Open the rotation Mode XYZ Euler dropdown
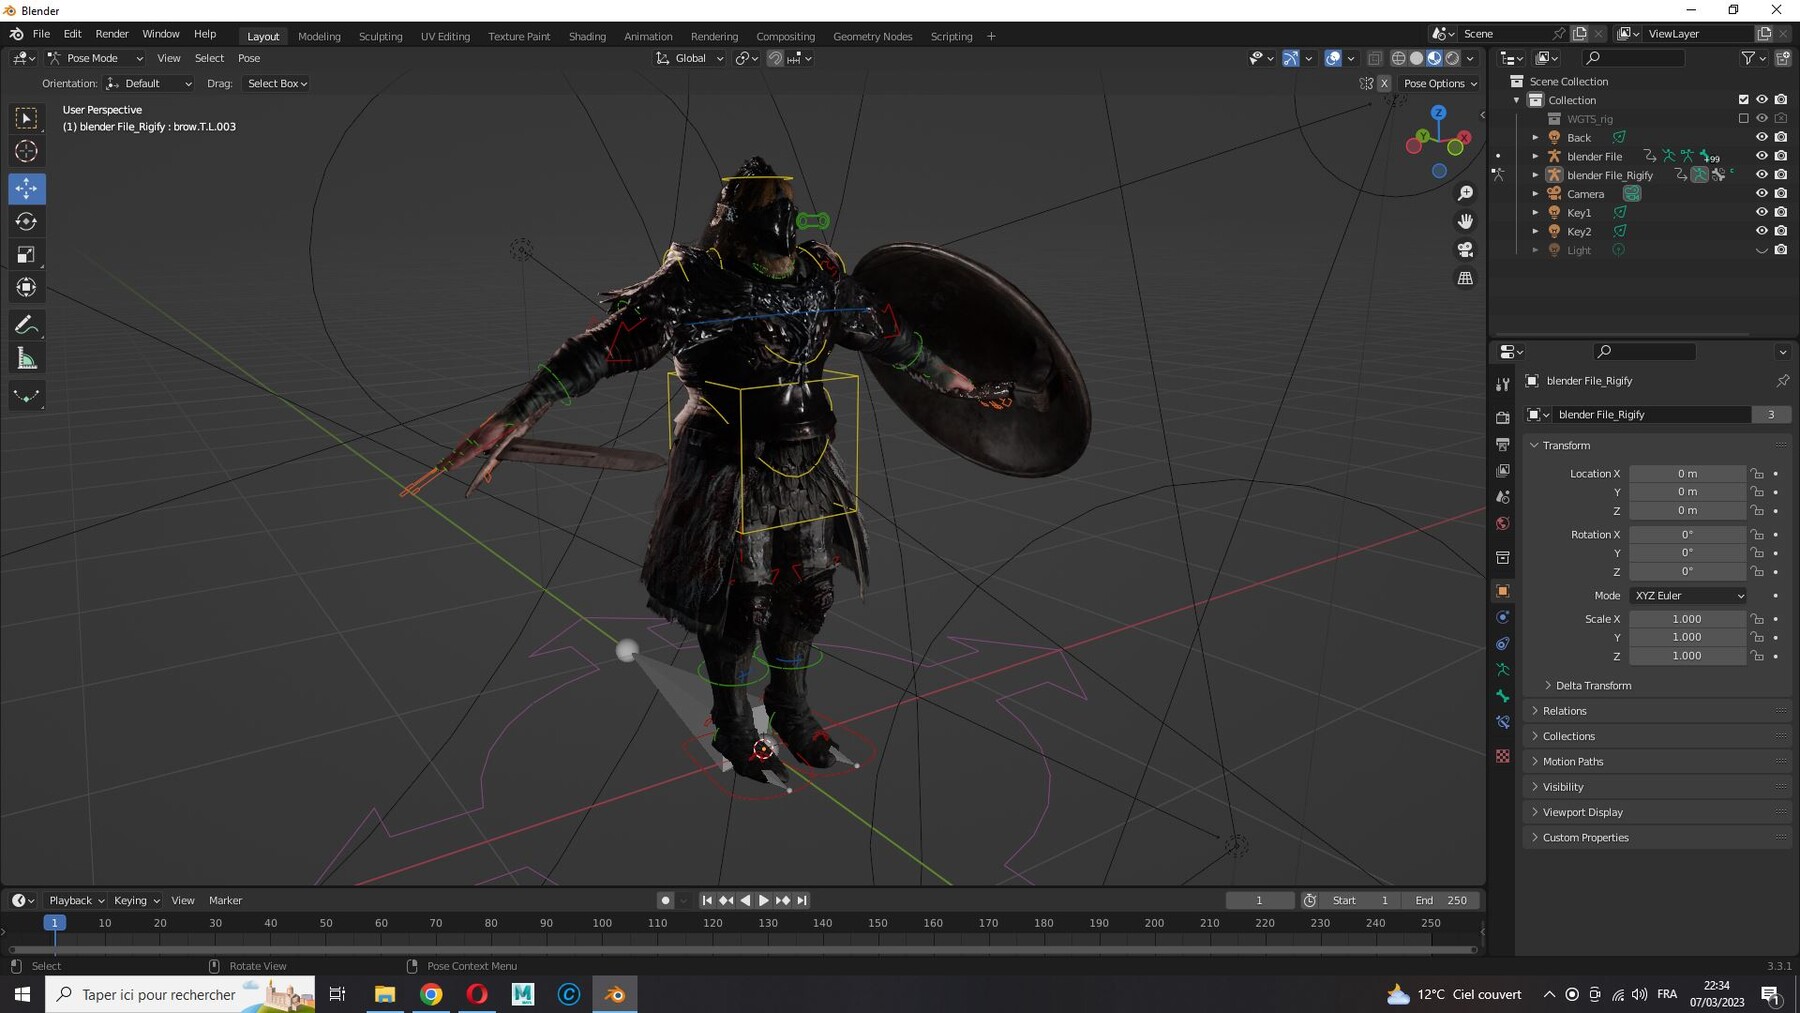The height and width of the screenshot is (1013, 1800). pos(1688,596)
